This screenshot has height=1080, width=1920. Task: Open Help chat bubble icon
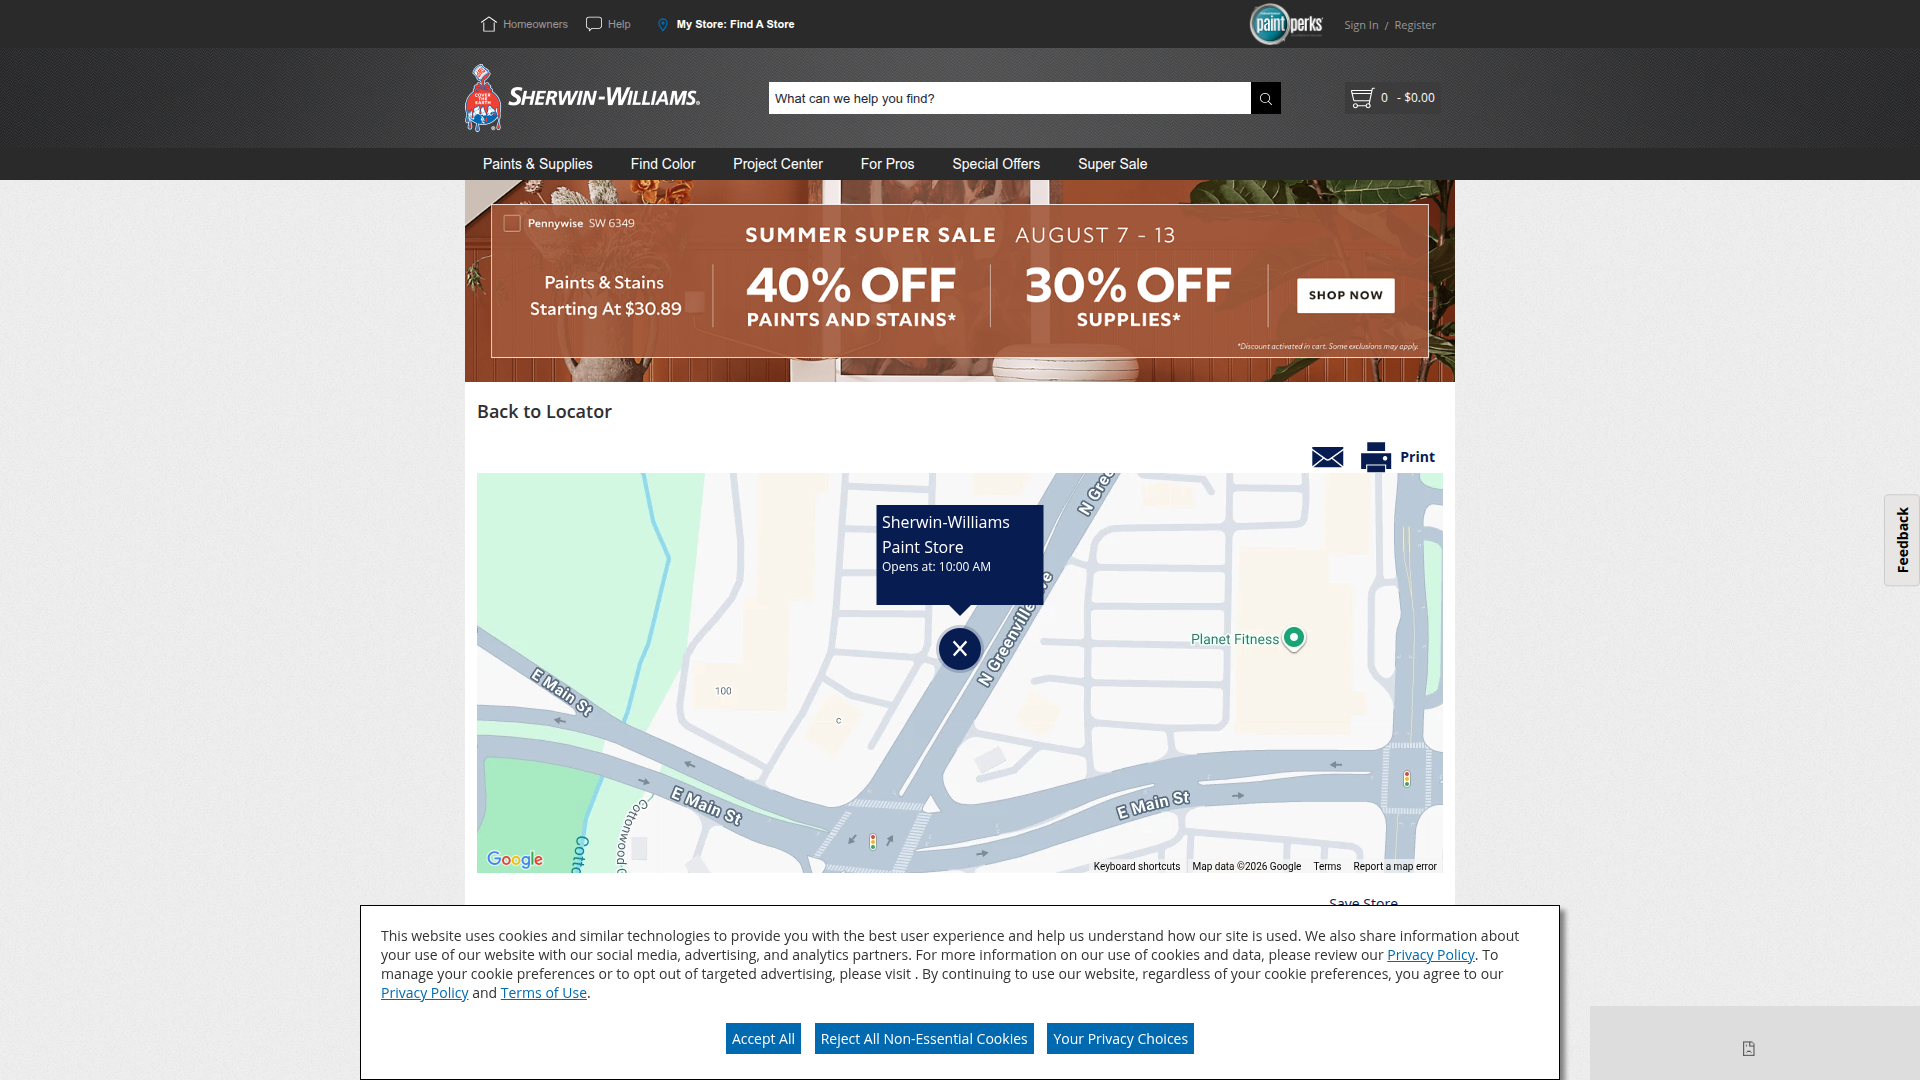coord(594,24)
